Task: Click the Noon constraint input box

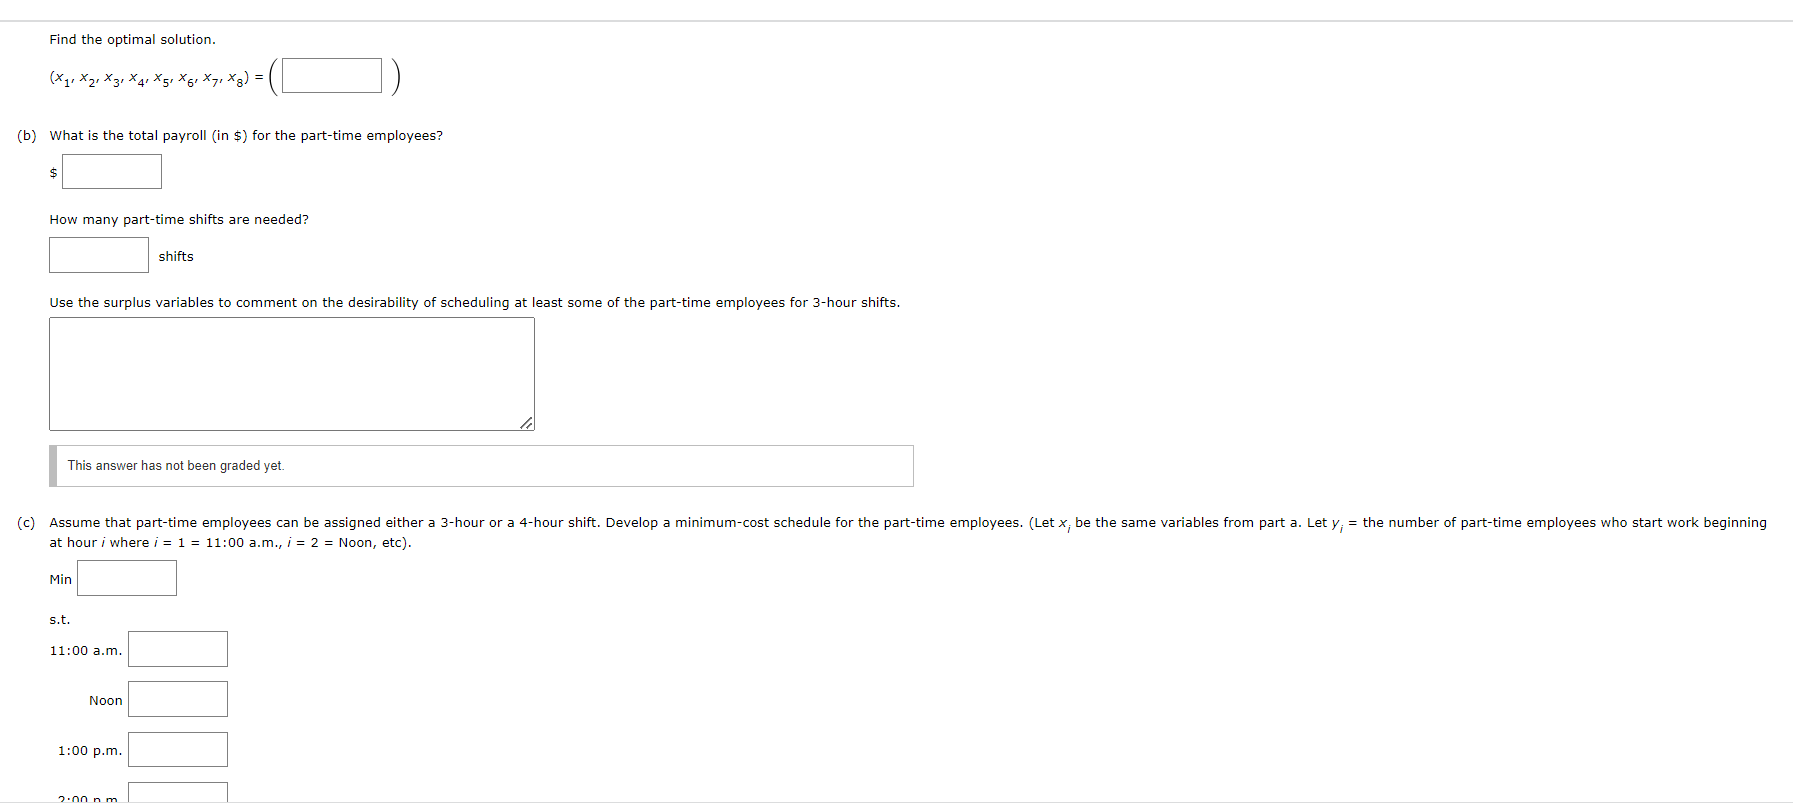Action: (178, 699)
